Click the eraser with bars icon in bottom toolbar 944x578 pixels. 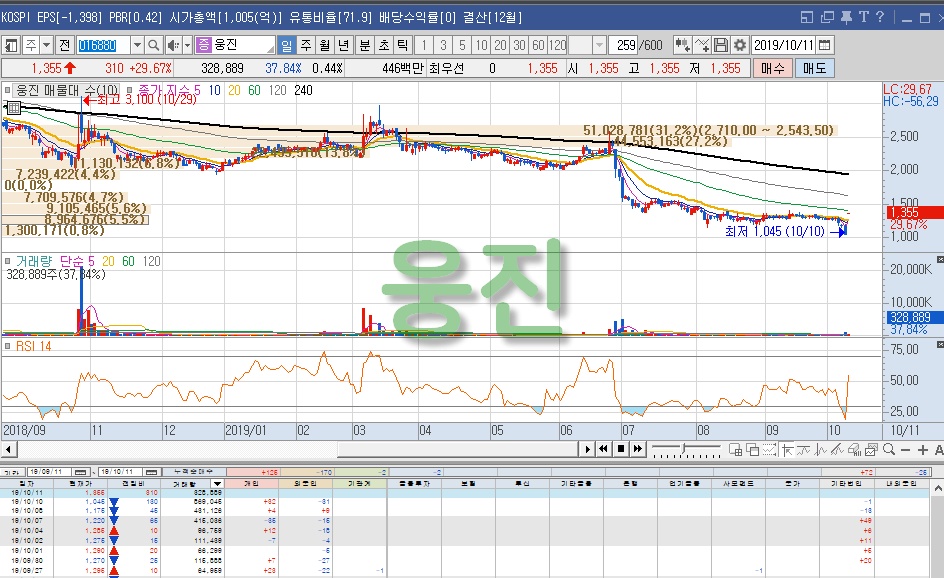coord(854,450)
